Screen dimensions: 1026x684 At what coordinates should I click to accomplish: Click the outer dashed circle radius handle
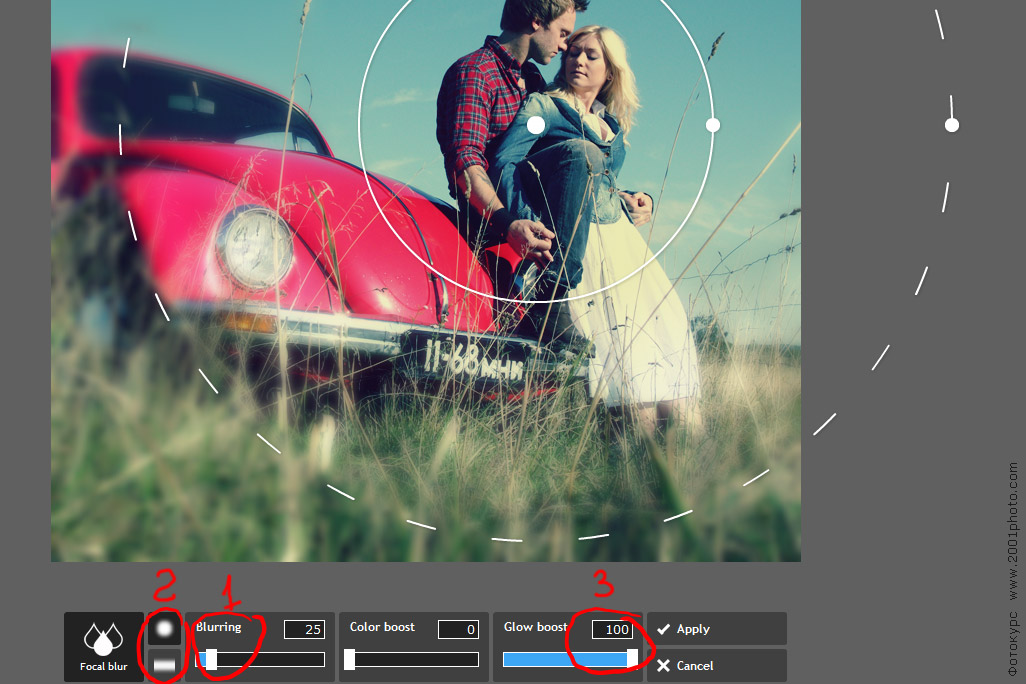coord(952,125)
